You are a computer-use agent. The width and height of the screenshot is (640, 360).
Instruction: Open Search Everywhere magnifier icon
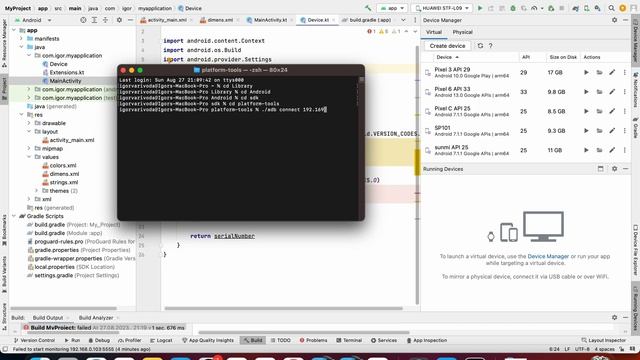[x=611, y=8]
